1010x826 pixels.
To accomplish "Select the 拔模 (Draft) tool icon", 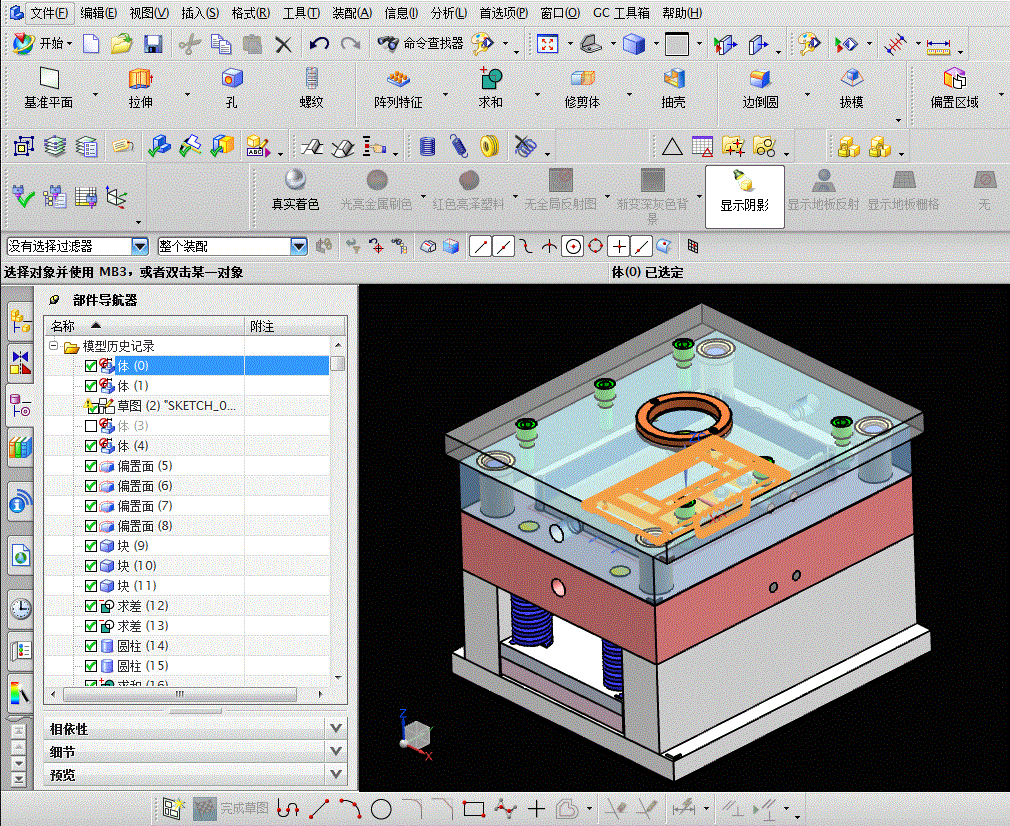I will click(851, 80).
